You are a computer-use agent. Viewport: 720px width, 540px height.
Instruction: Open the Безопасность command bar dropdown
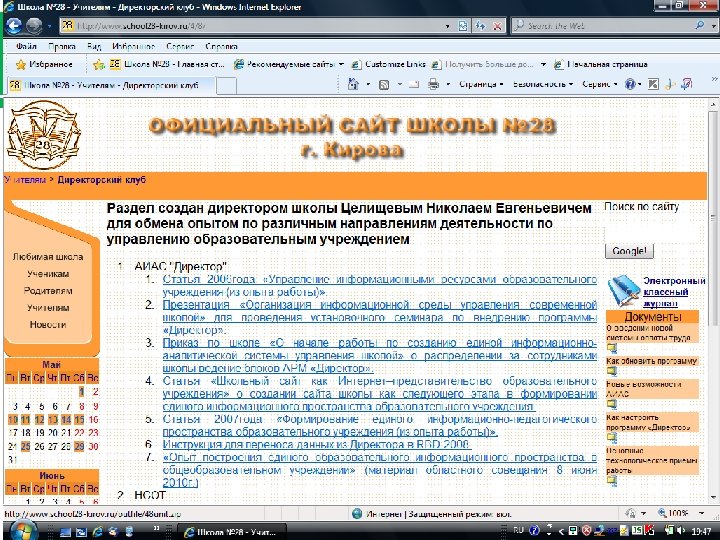click(x=543, y=84)
